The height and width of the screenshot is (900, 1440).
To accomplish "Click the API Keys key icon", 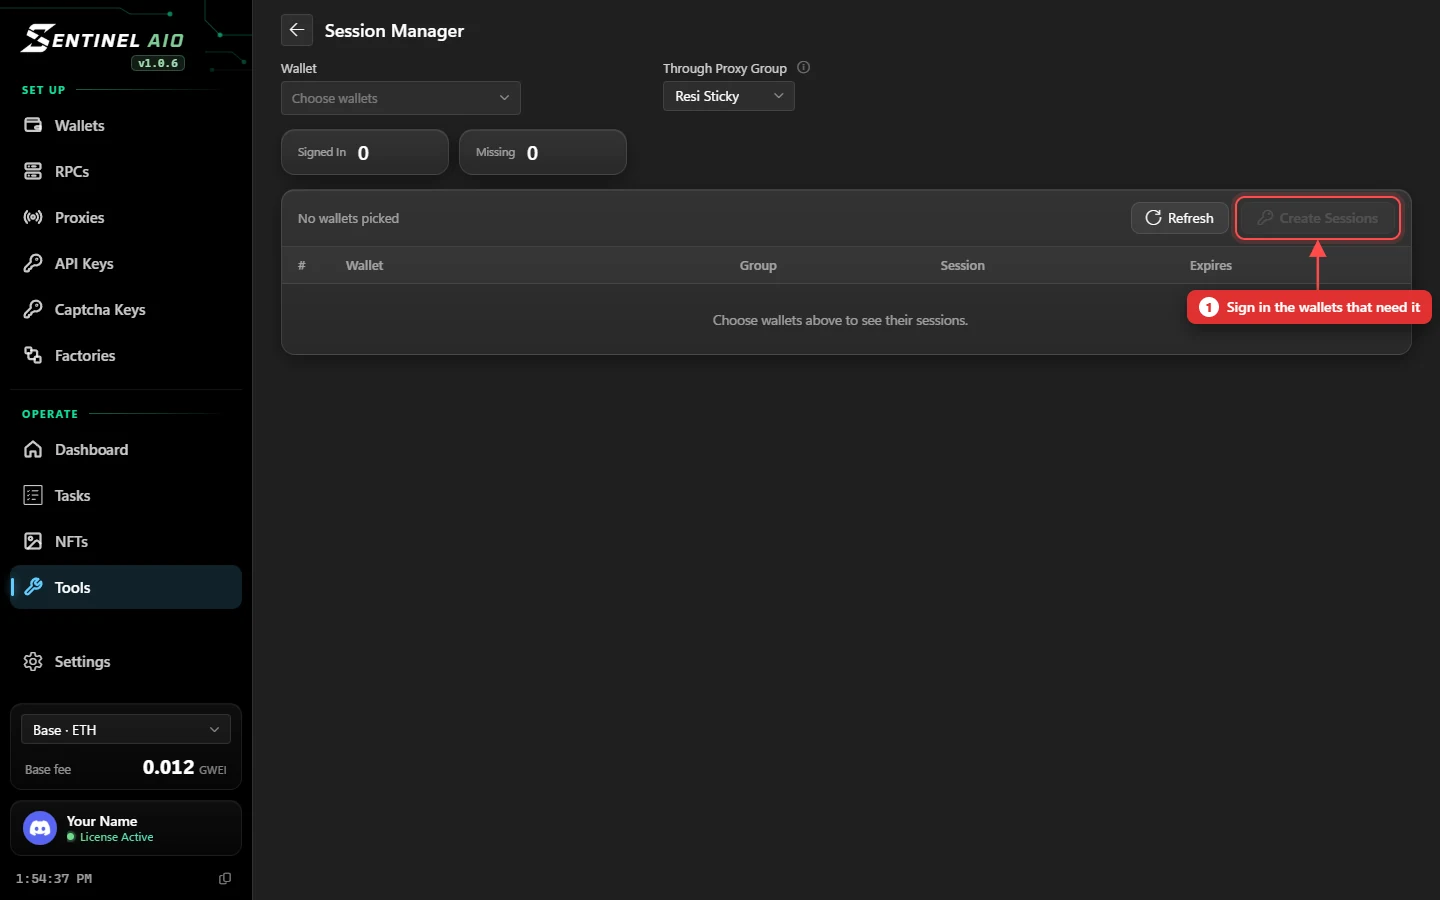I will (33, 263).
